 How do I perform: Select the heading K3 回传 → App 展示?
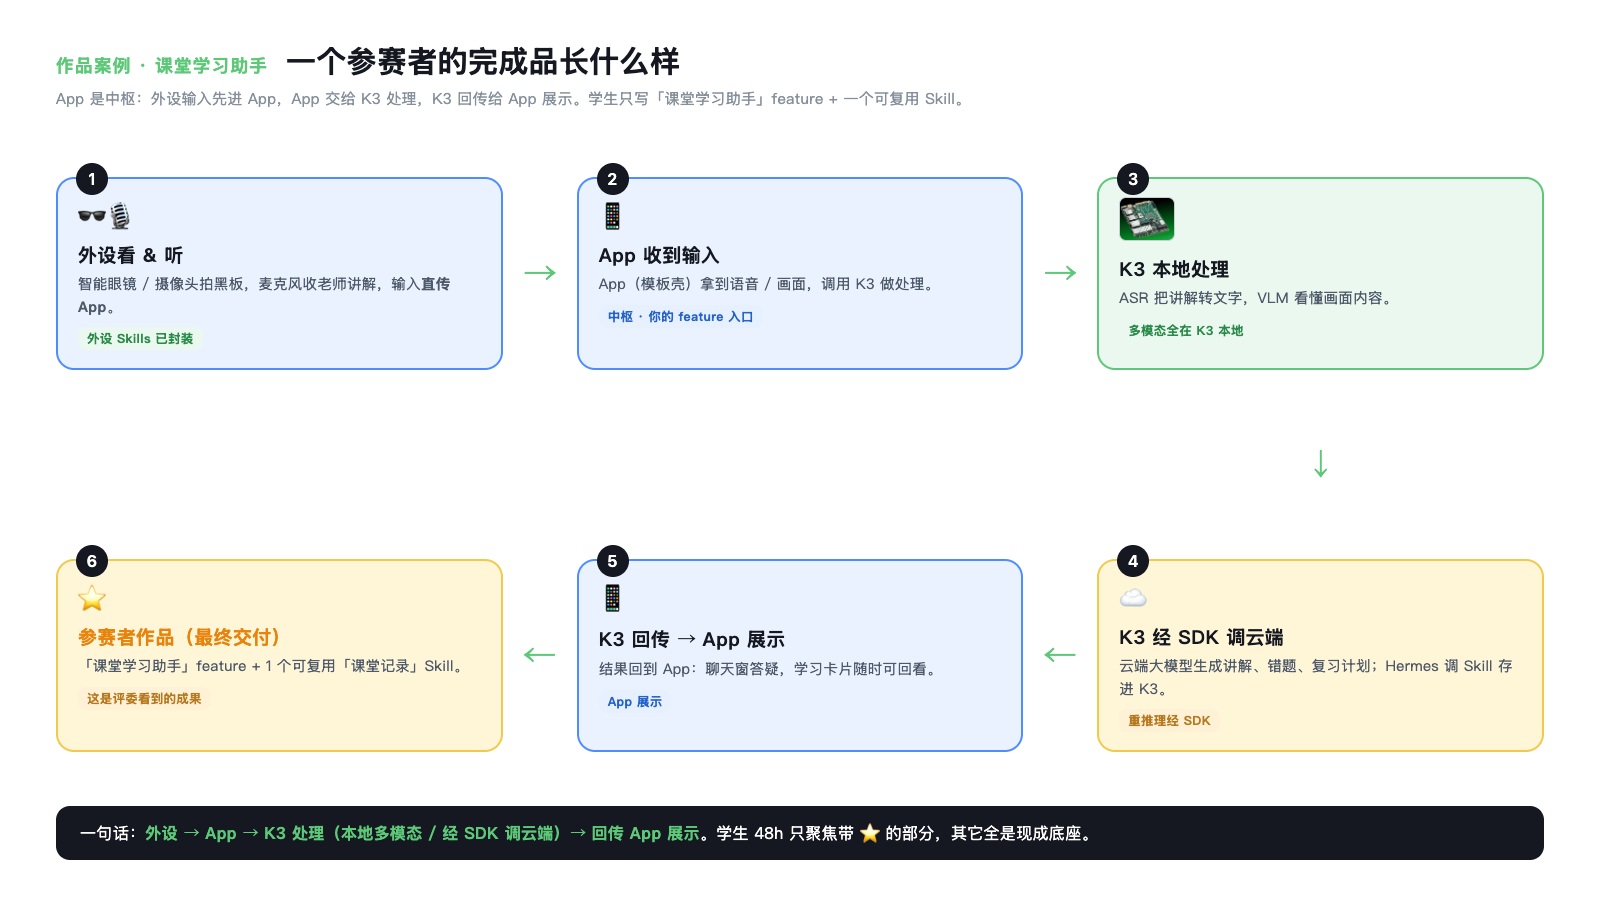[x=692, y=640]
